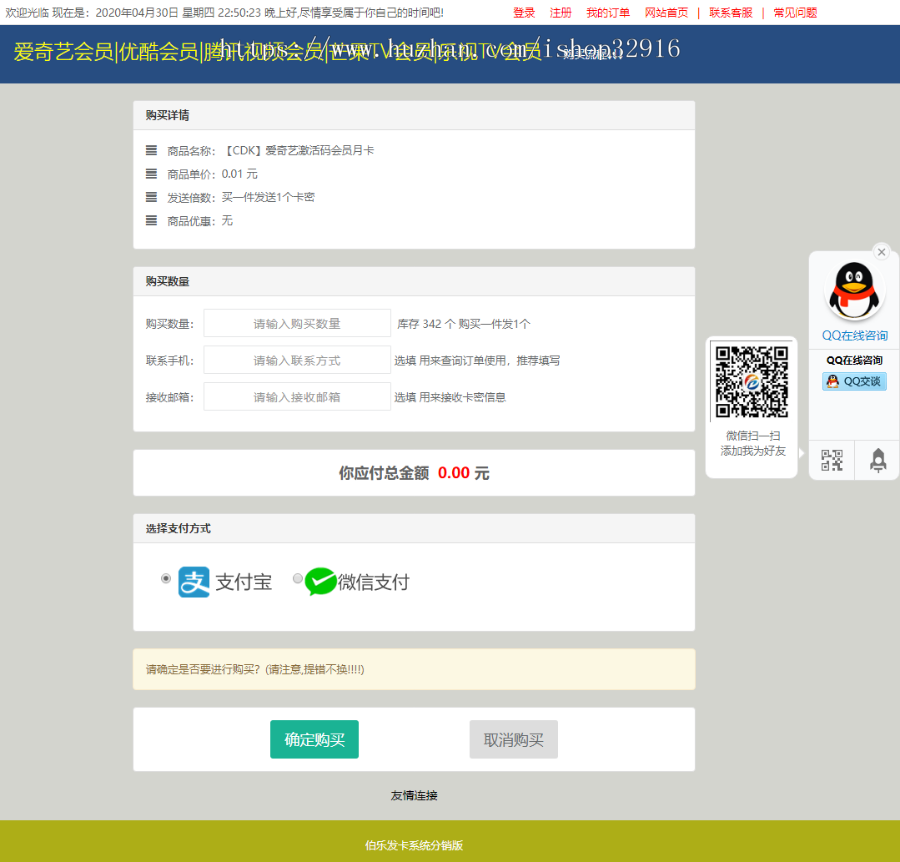The height and width of the screenshot is (862, 900).
Task: Open 我的订单 from the top bar
Action: point(607,13)
